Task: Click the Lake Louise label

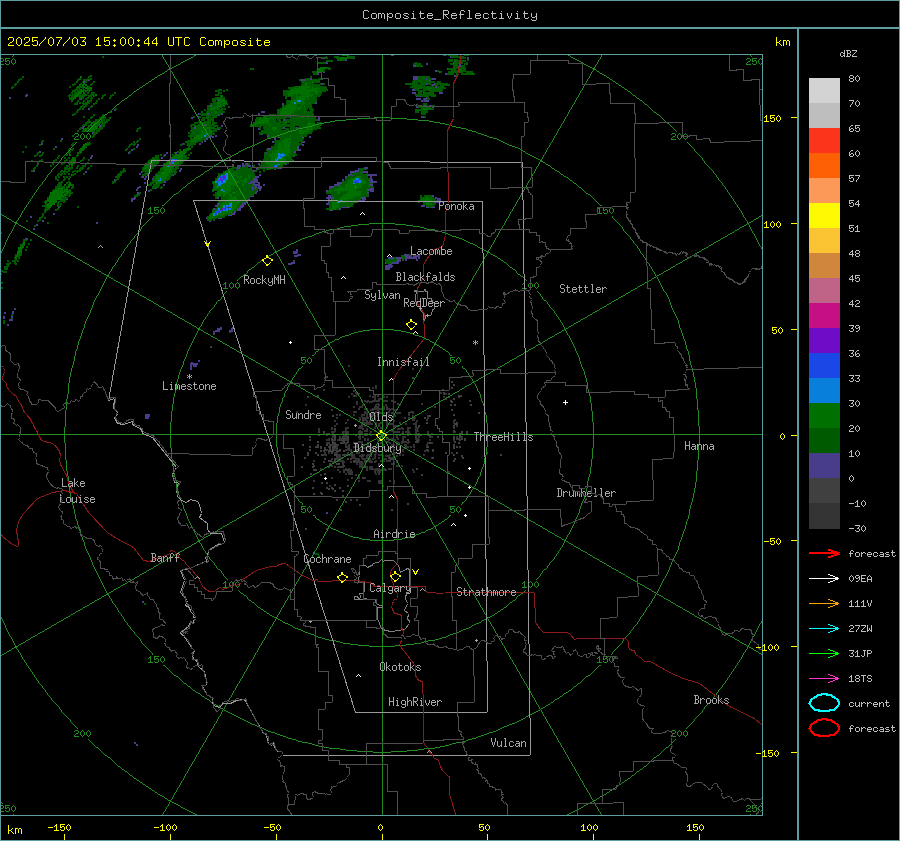Action: coord(77,491)
